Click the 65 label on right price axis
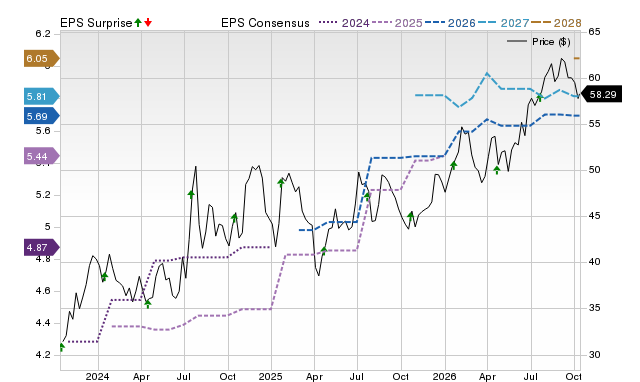 pyautogui.click(x=594, y=32)
